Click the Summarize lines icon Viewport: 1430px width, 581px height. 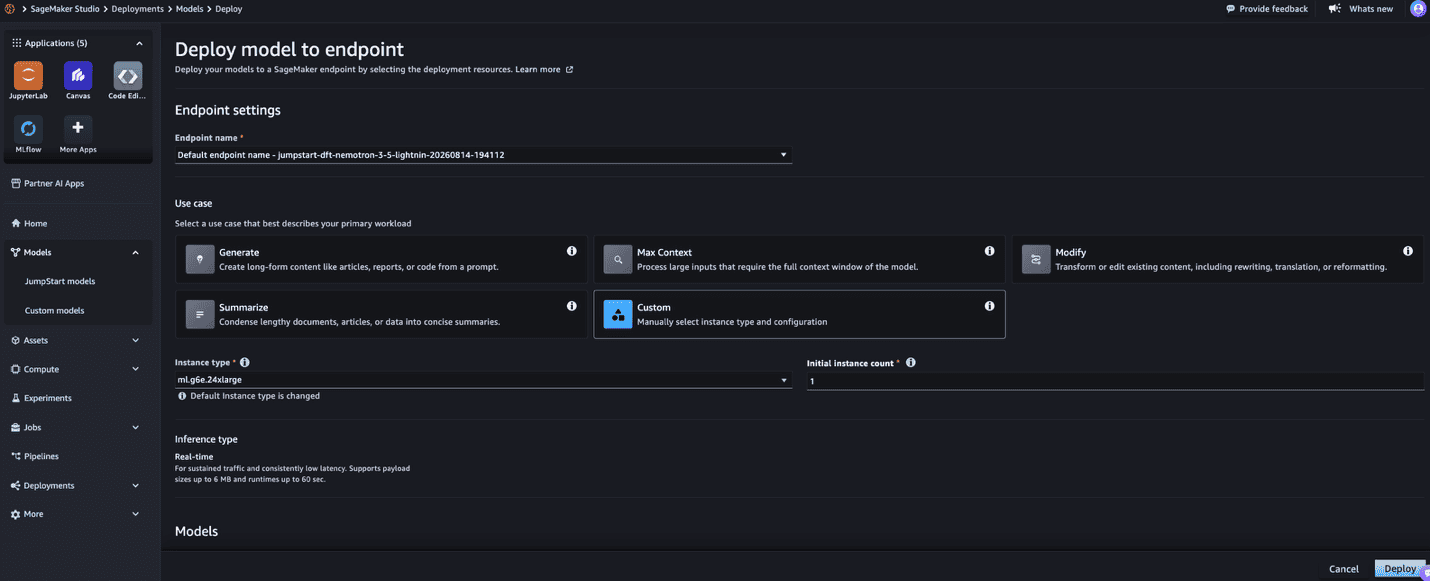tap(200, 314)
